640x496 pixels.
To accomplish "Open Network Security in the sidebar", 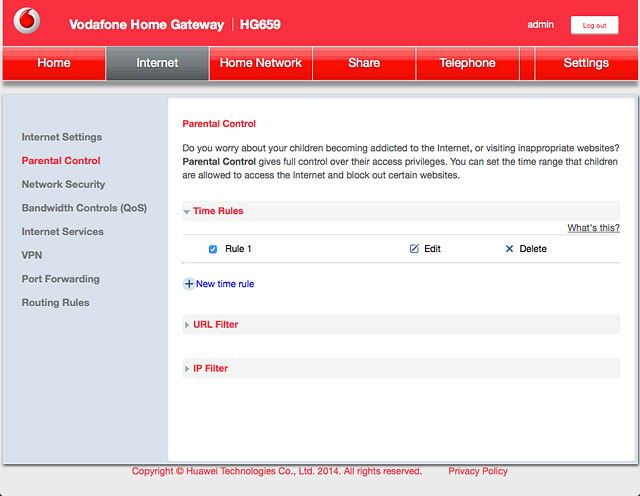I will click(x=63, y=185).
